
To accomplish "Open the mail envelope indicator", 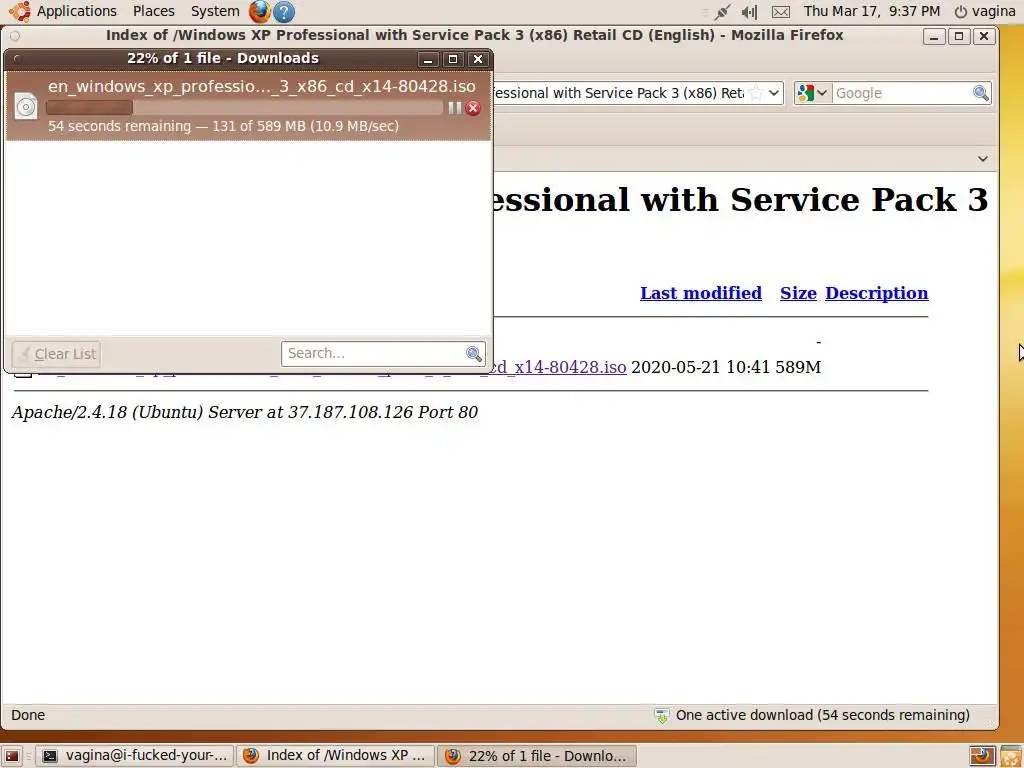I will [x=780, y=12].
